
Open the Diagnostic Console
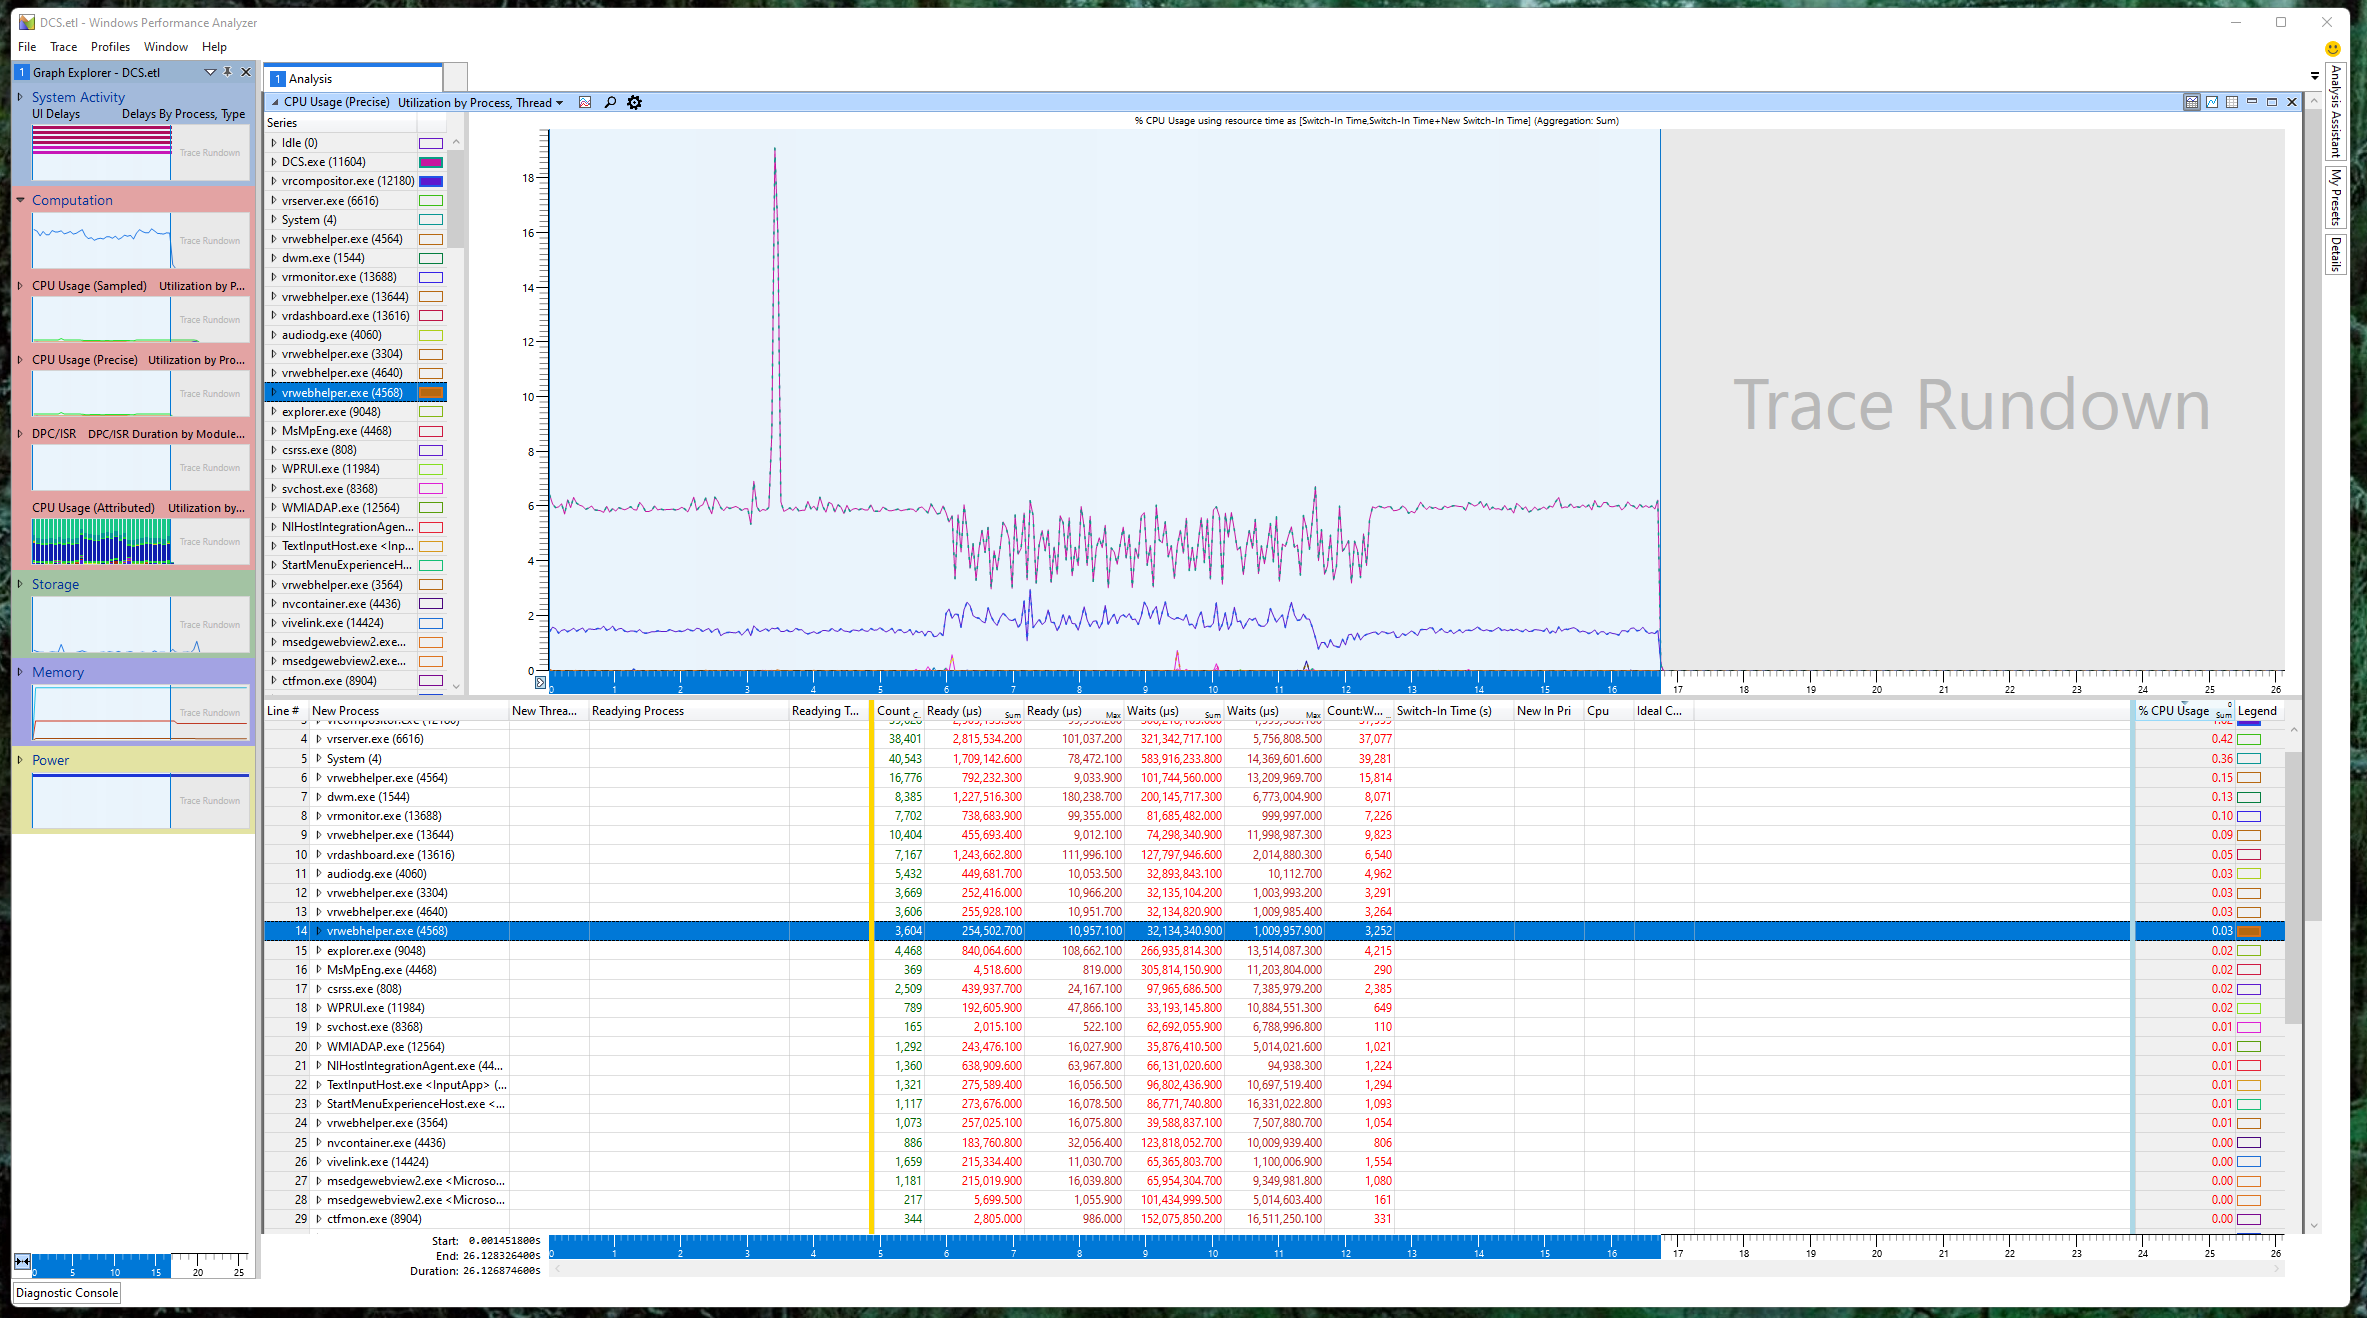coord(67,1293)
